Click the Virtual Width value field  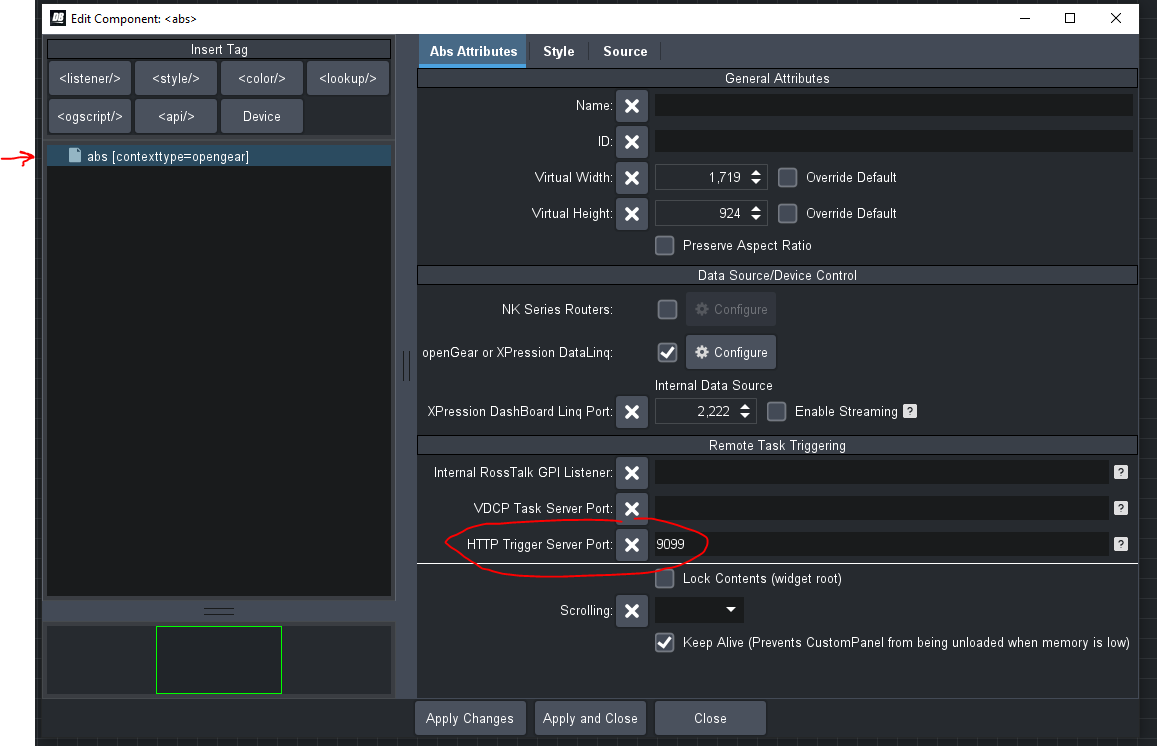(700, 177)
